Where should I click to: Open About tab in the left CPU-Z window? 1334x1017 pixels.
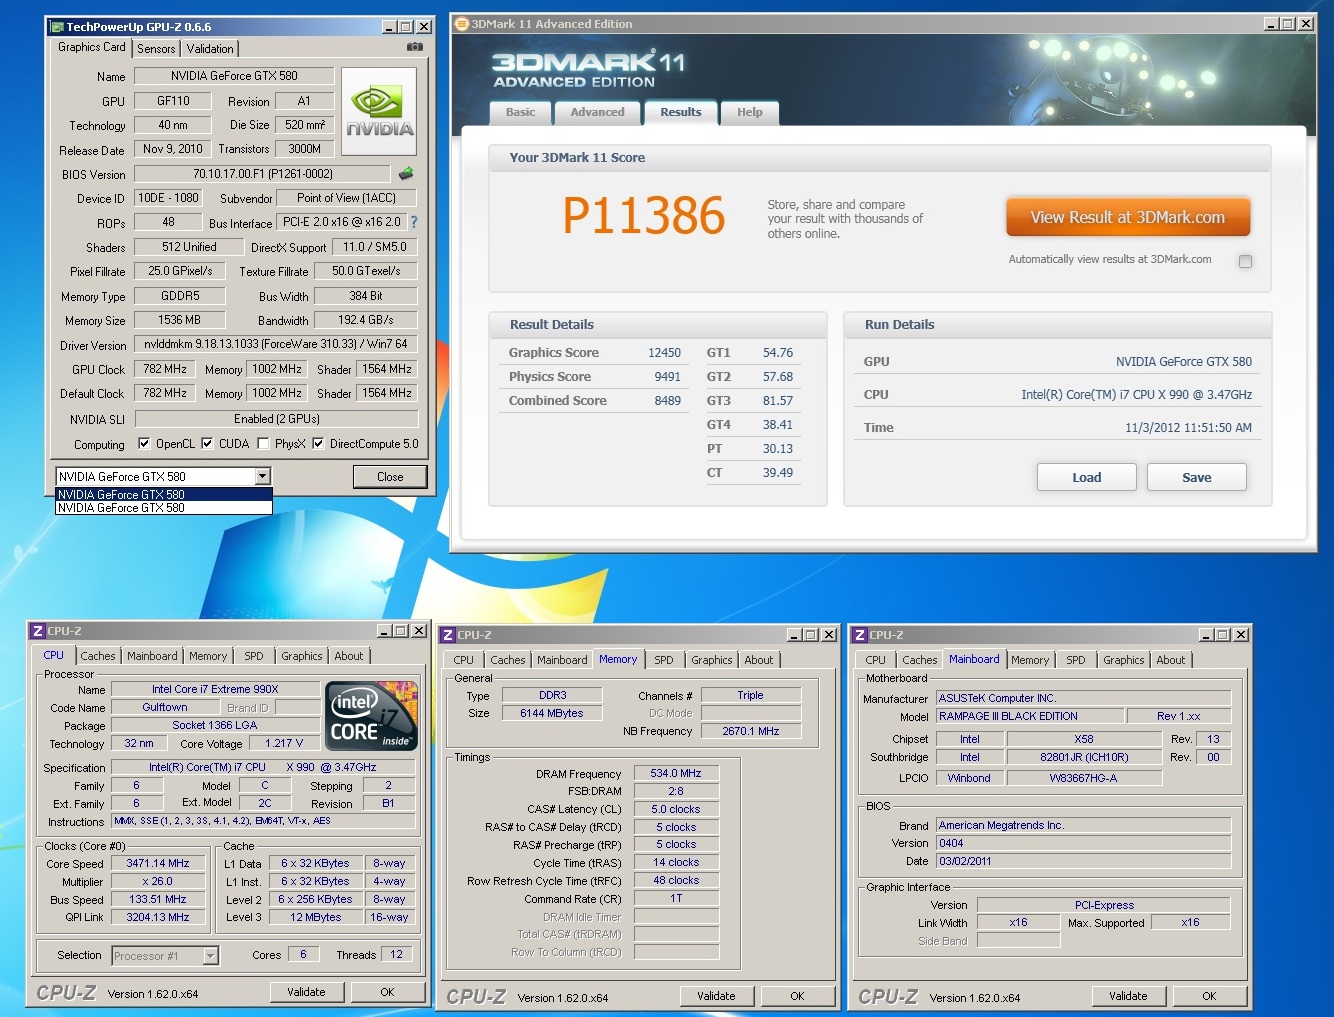point(349,656)
